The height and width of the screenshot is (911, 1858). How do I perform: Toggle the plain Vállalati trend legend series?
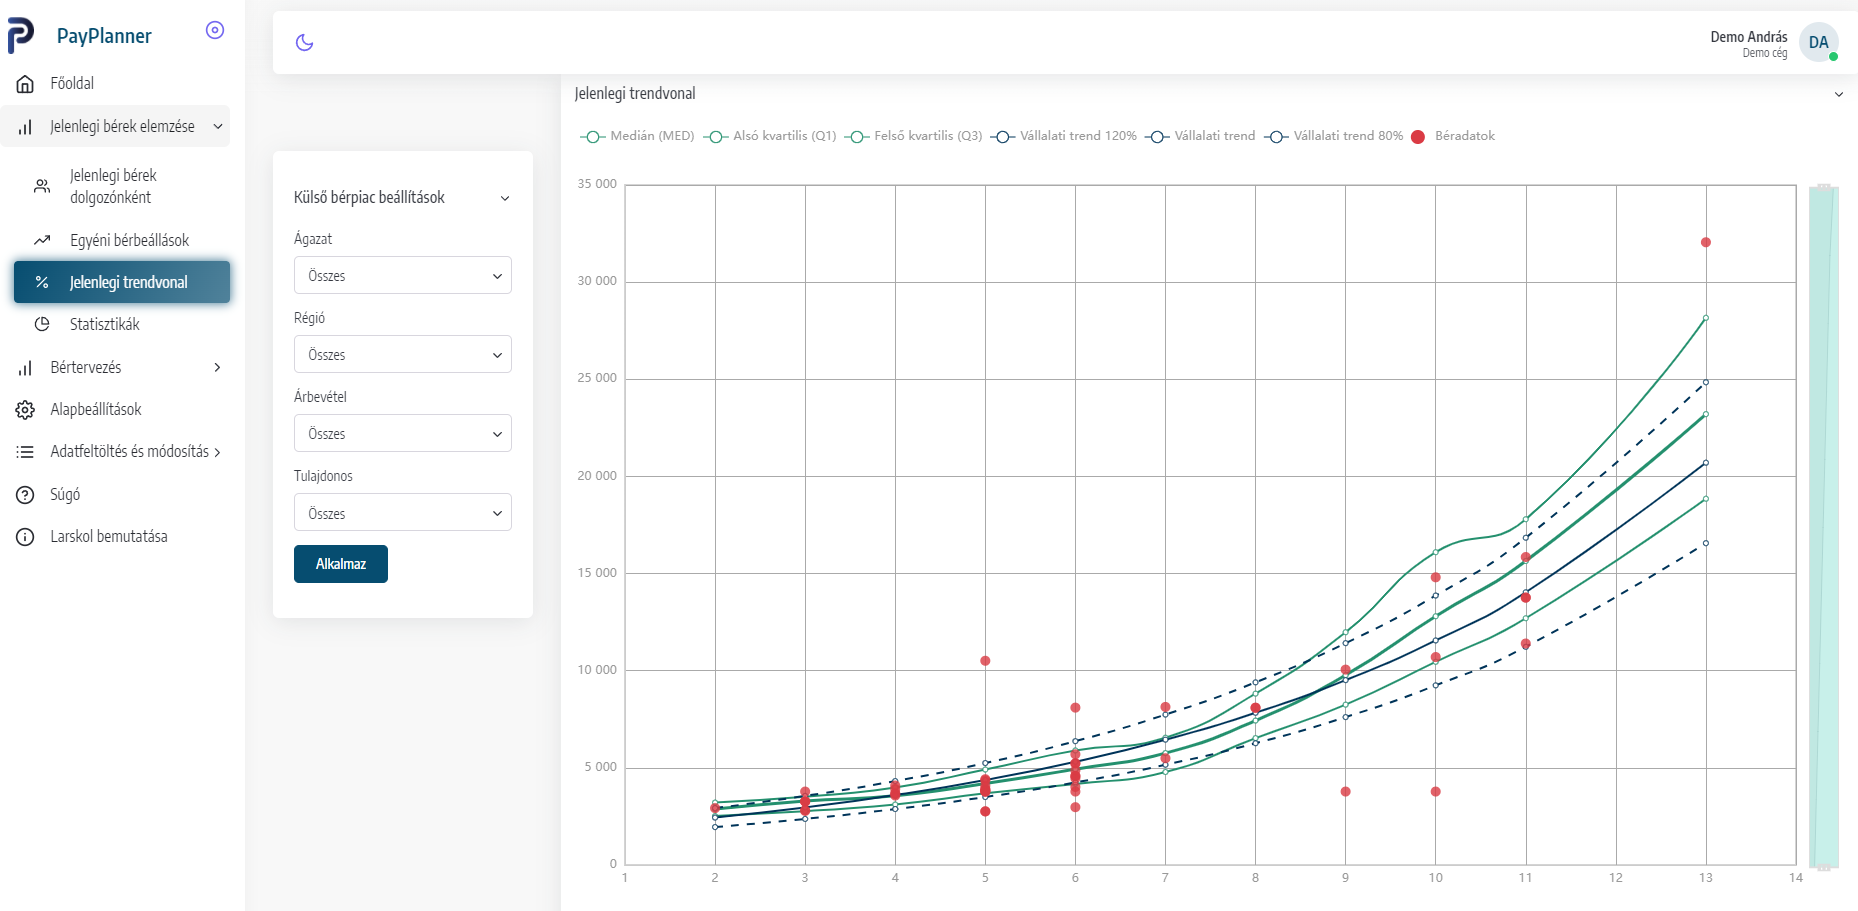[x=1200, y=136]
